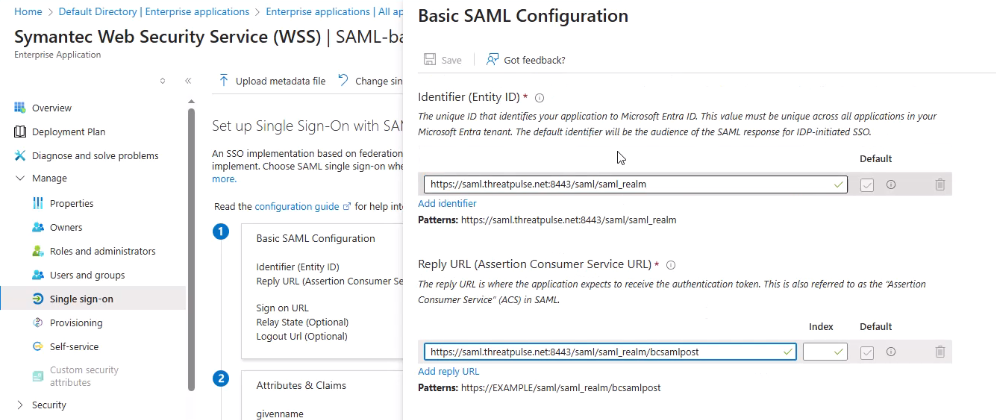Viewport: 996px width, 420px height.
Task: Toggle the Default checkbox for the reply URL
Action: coord(867,352)
